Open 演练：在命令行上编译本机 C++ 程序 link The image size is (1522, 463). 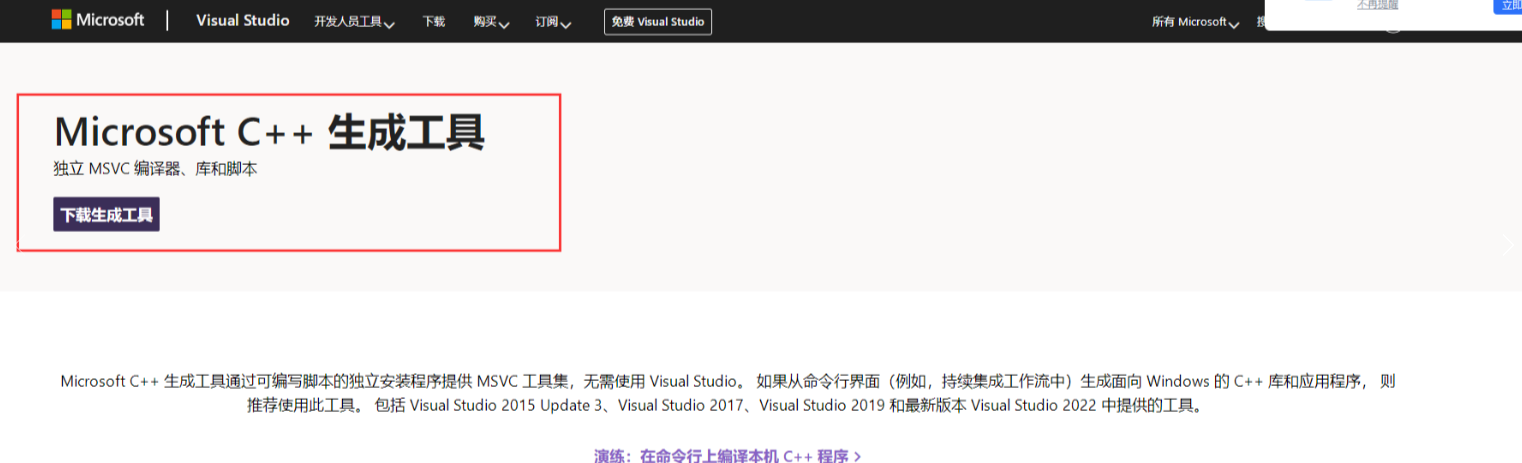coord(728,455)
